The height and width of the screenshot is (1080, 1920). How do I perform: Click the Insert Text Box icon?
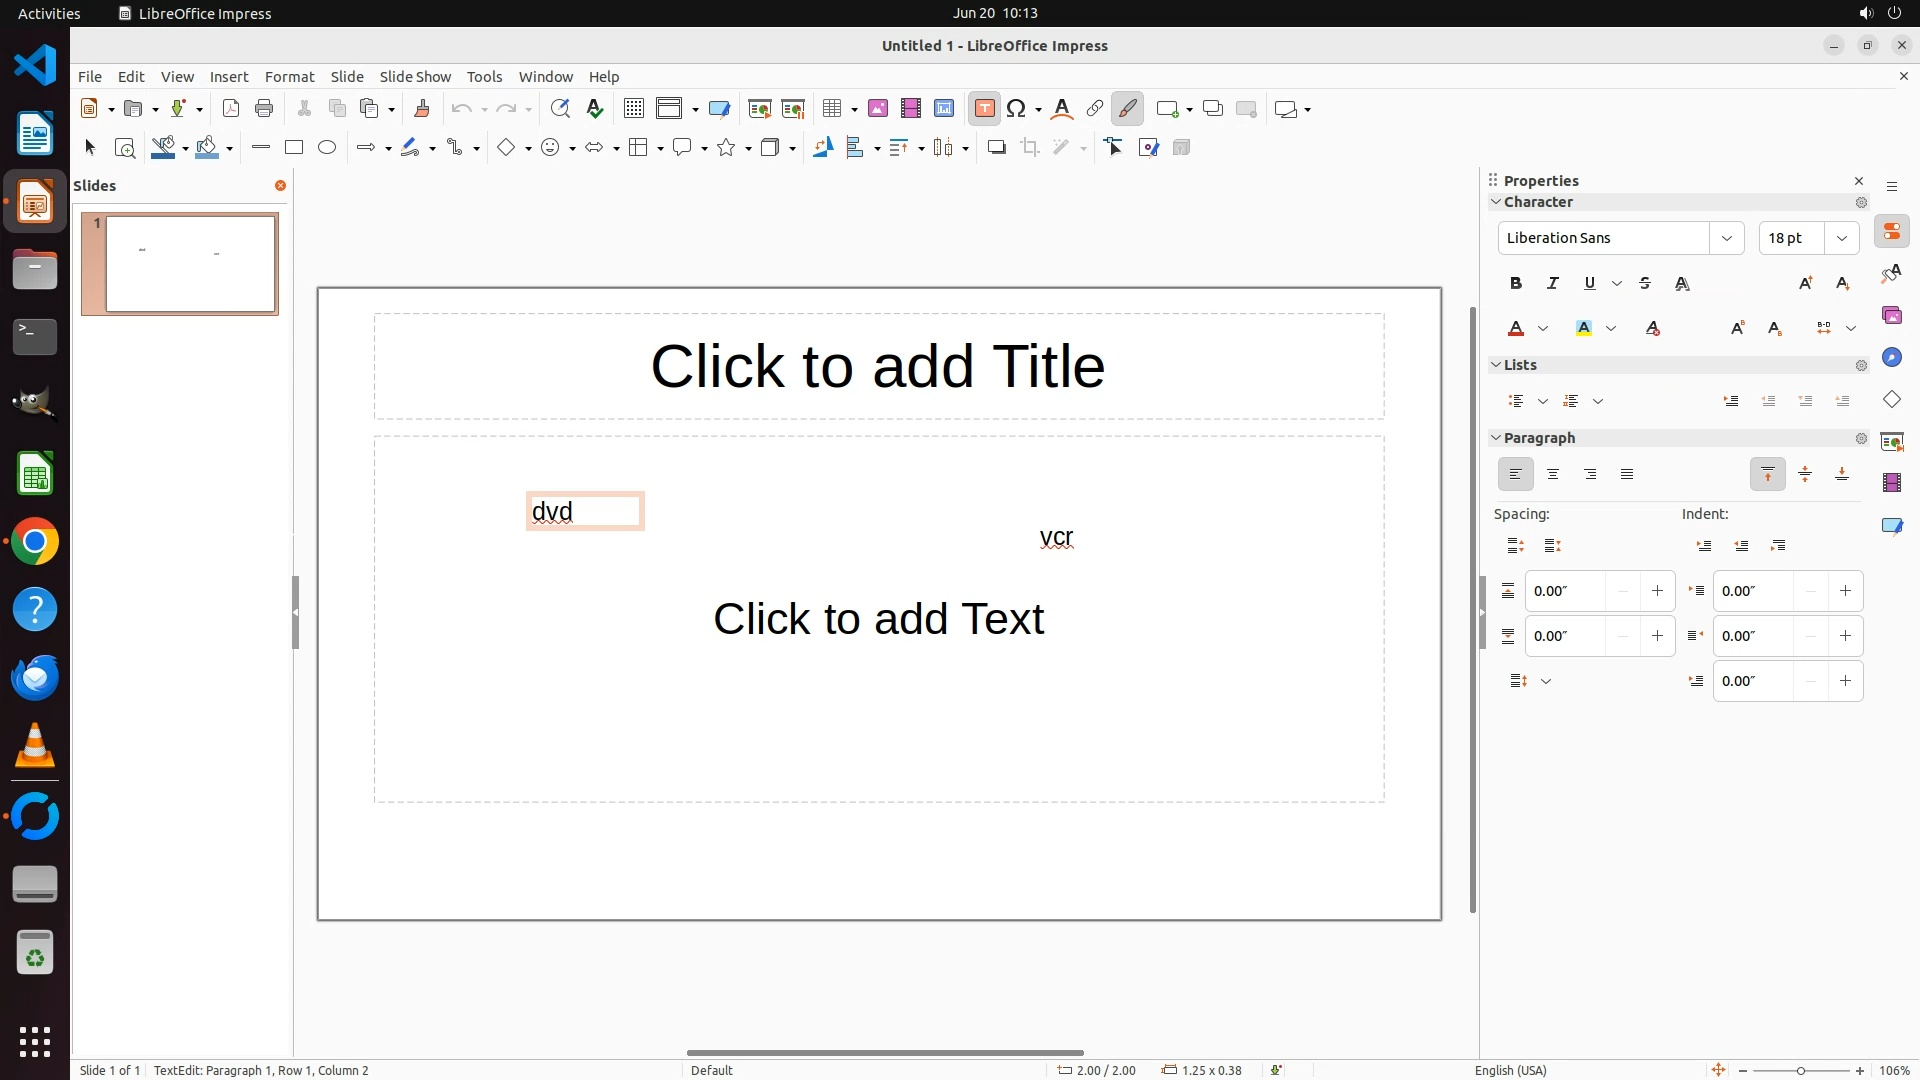point(984,109)
